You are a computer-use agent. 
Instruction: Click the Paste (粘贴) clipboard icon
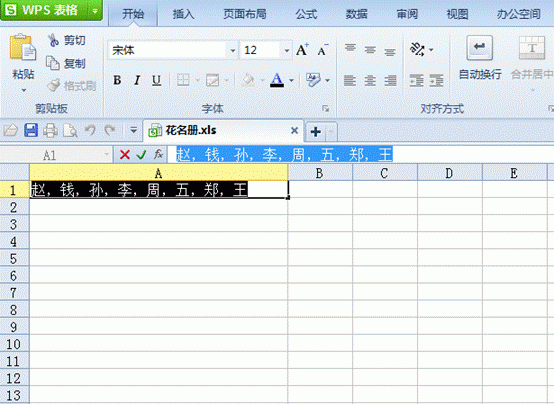[23, 48]
